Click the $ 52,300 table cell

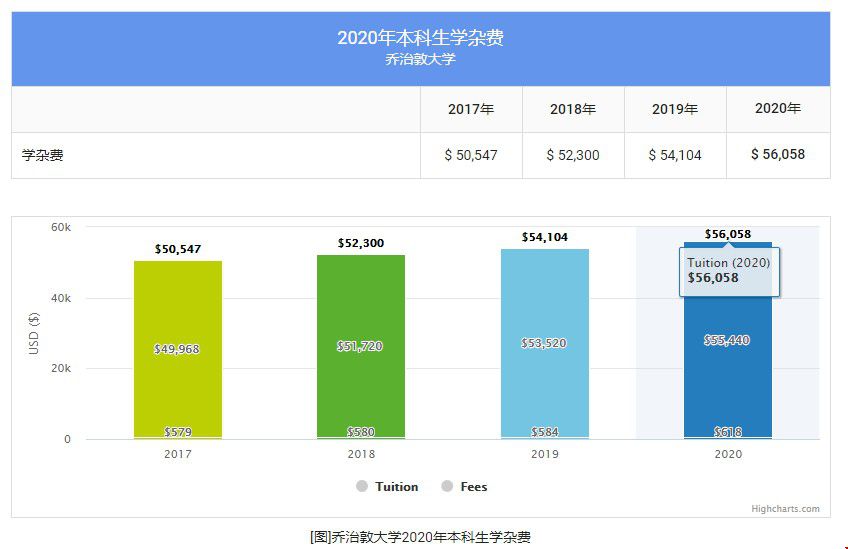573,155
